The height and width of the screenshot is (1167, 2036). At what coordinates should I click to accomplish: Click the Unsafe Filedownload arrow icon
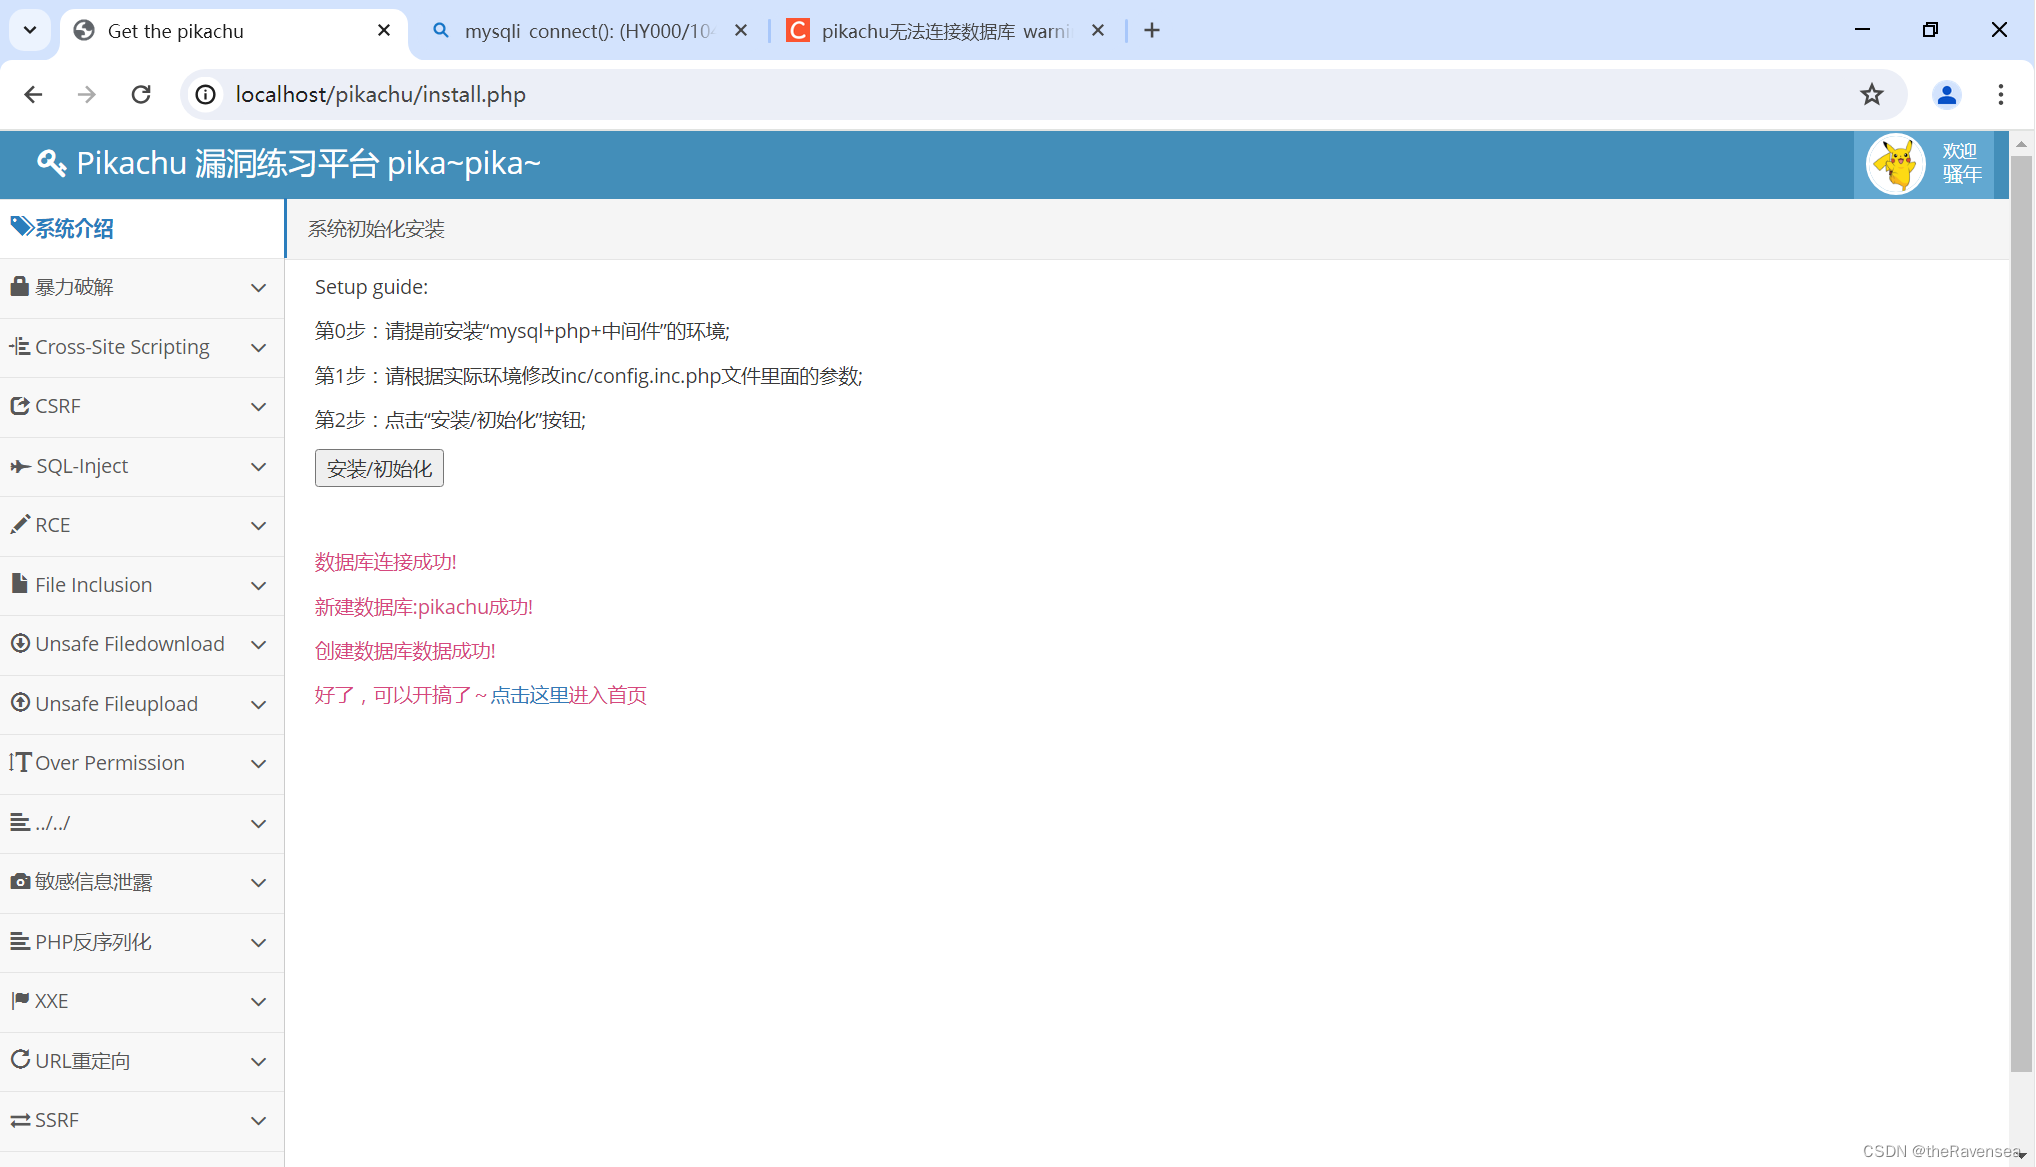(20, 643)
